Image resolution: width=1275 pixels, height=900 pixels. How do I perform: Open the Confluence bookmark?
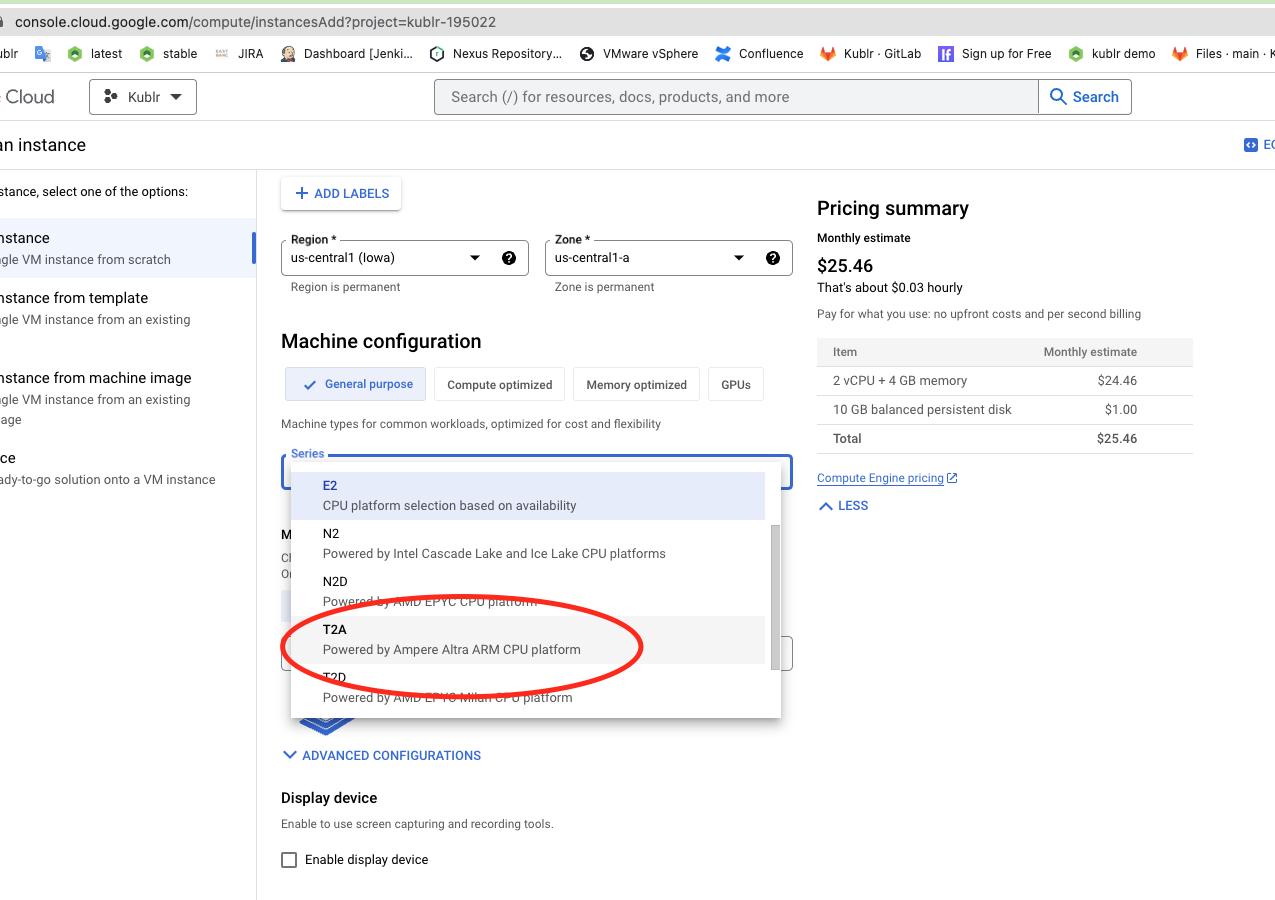(759, 54)
